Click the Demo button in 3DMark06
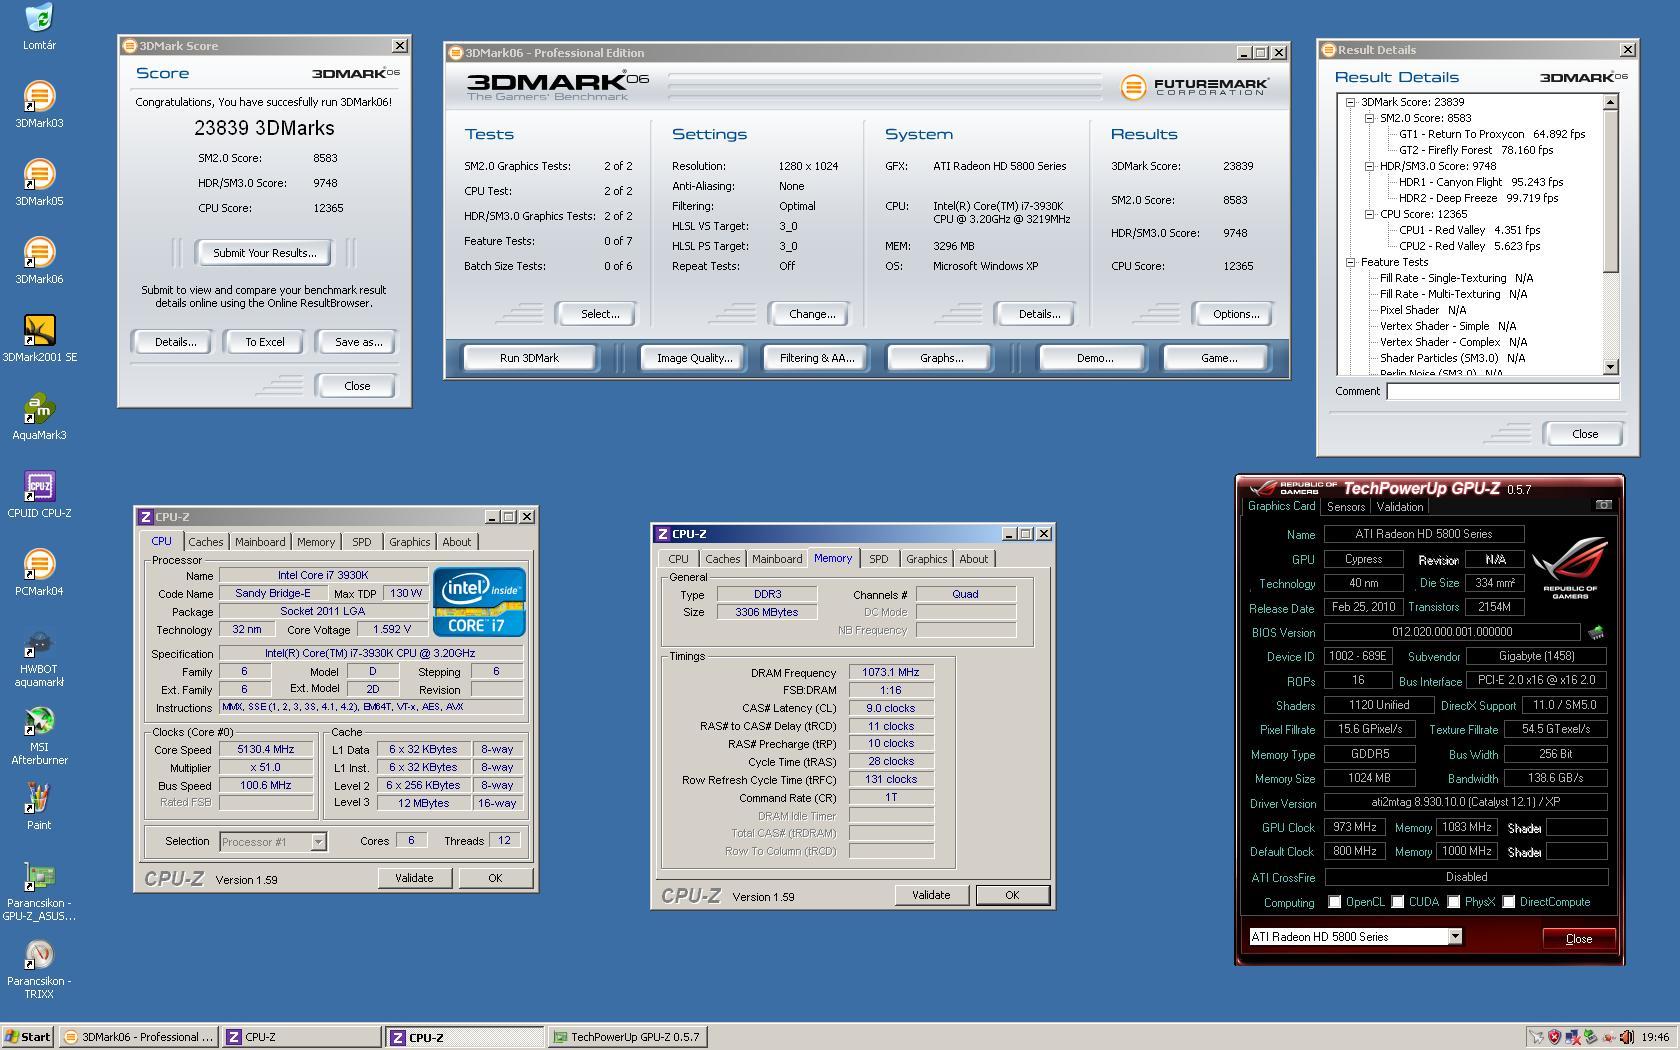 [1094, 358]
